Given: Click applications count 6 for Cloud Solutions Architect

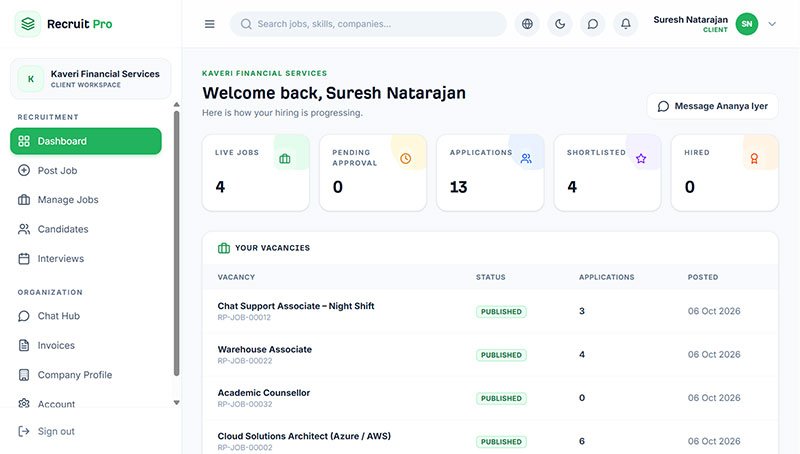Looking at the screenshot, I should tap(582, 441).
